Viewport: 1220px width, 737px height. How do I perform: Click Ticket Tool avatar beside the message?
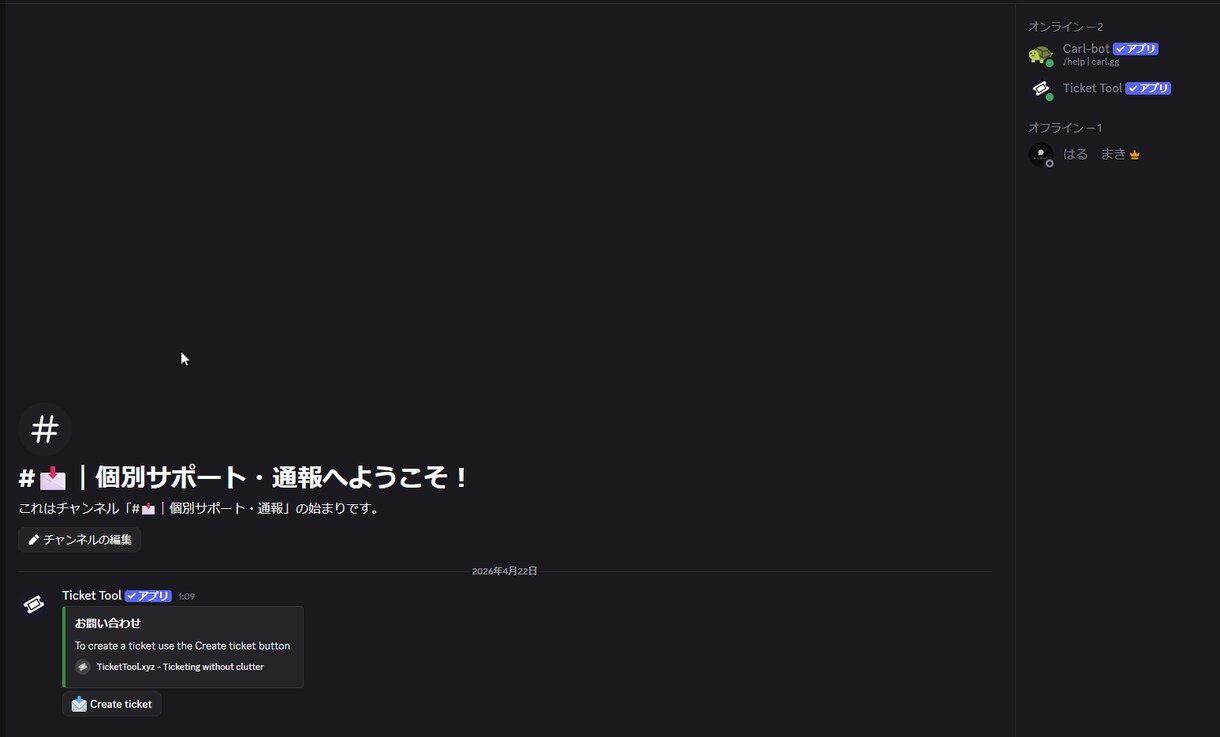click(x=34, y=605)
